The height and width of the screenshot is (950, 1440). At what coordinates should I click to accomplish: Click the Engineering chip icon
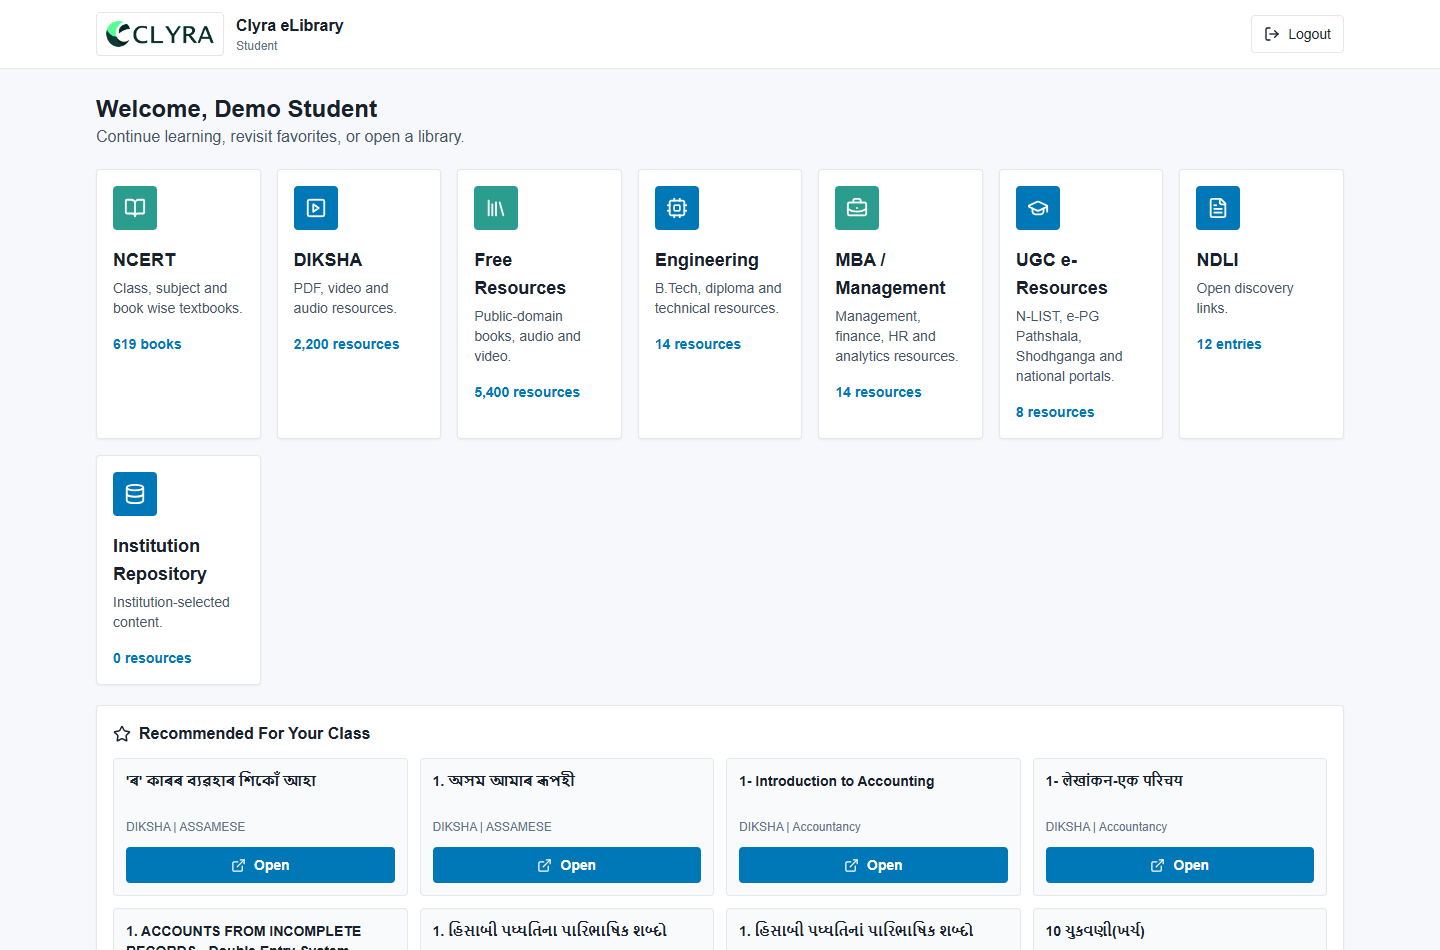click(x=677, y=208)
